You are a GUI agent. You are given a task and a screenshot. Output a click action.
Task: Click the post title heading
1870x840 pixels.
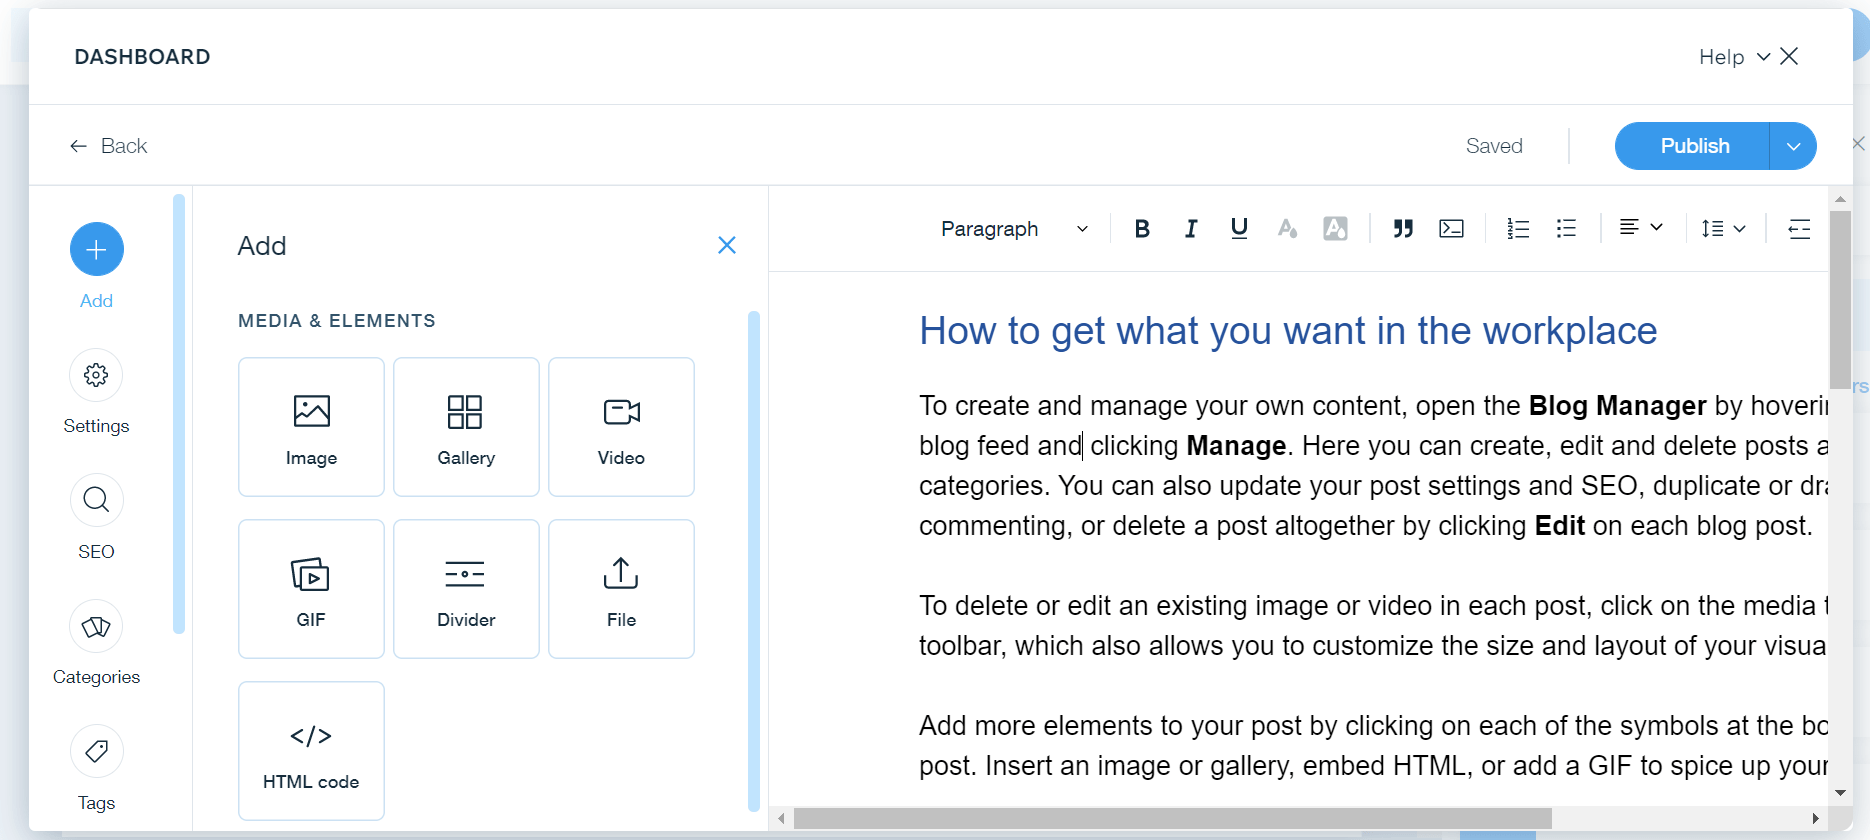pyautogui.click(x=1288, y=331)
